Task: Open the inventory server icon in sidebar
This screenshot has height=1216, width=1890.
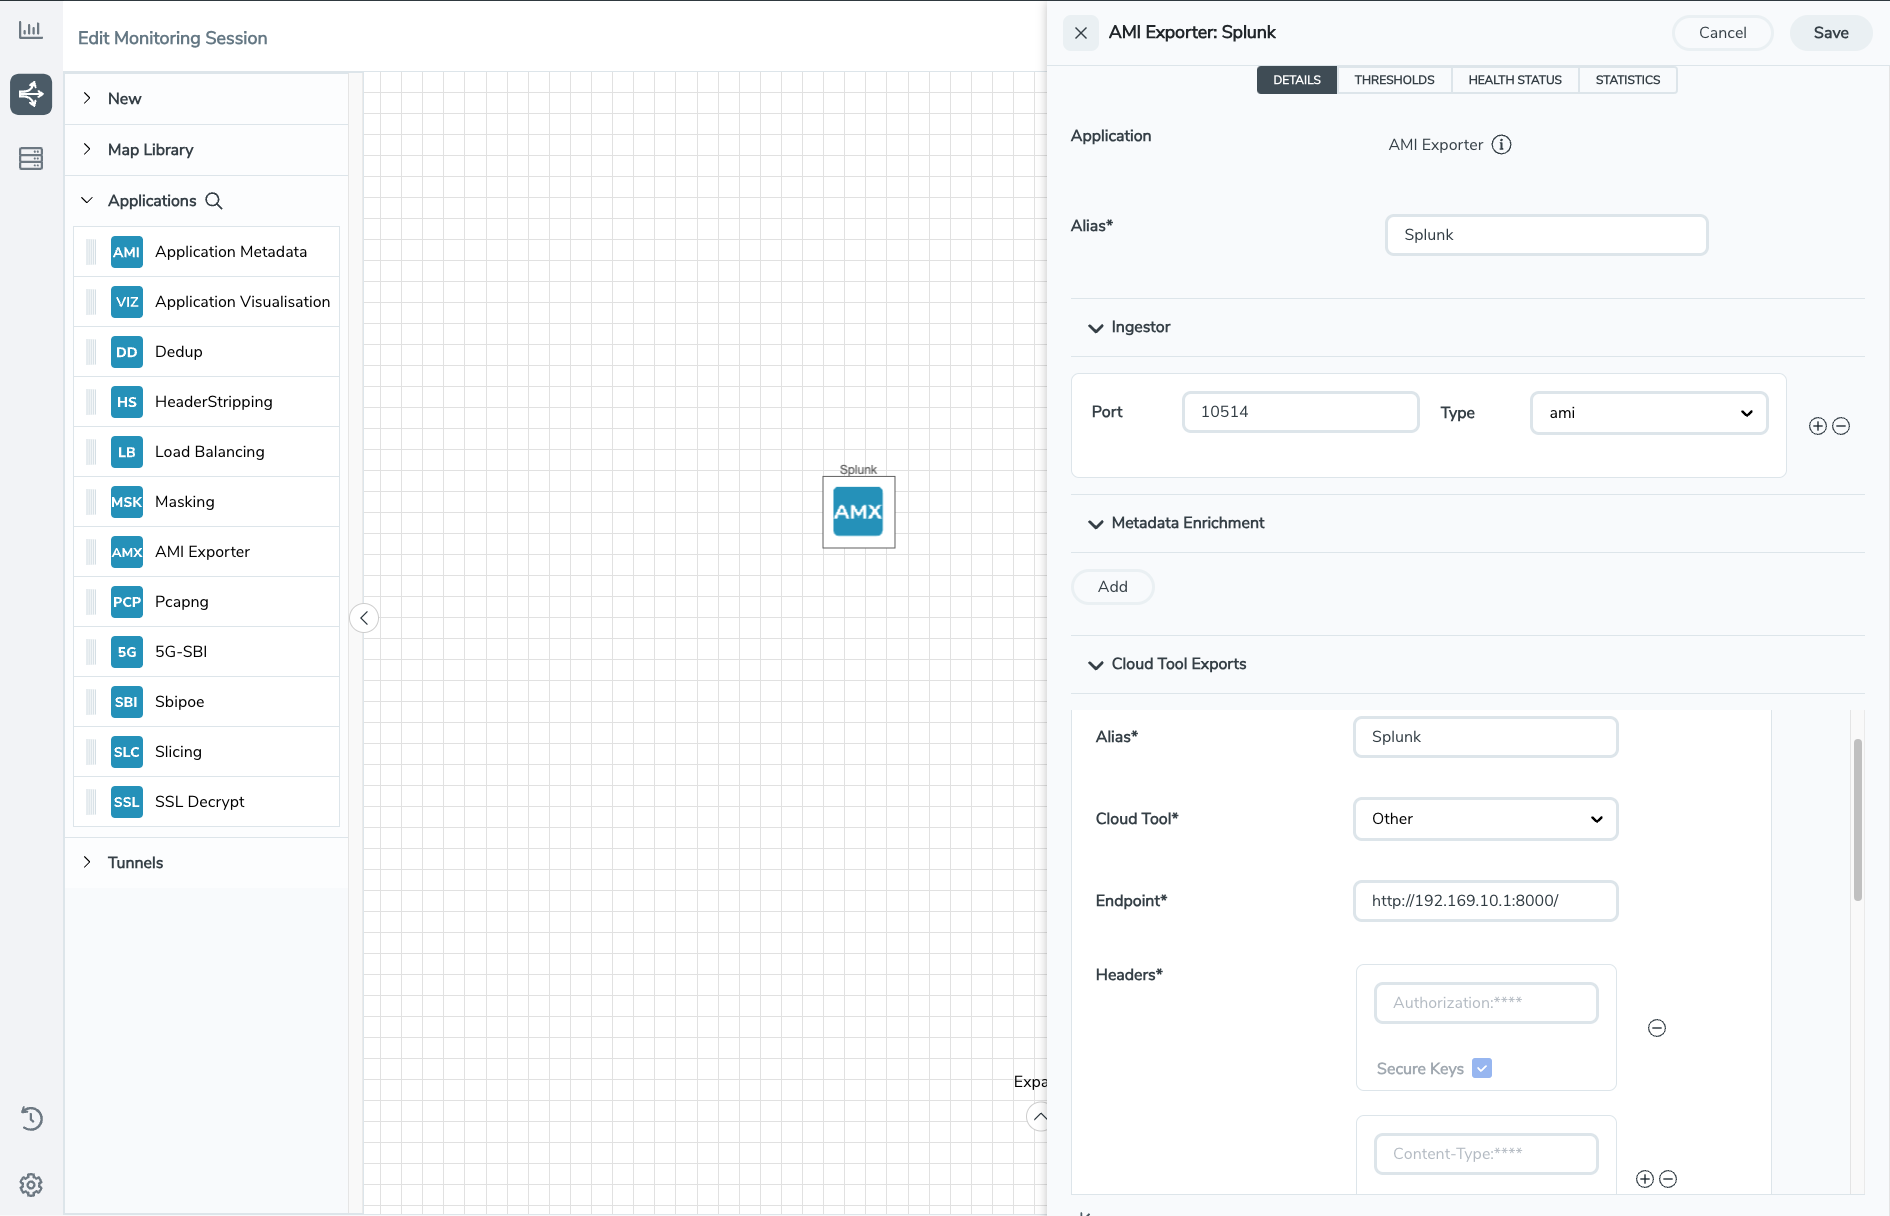Action: tap(31, 158)
